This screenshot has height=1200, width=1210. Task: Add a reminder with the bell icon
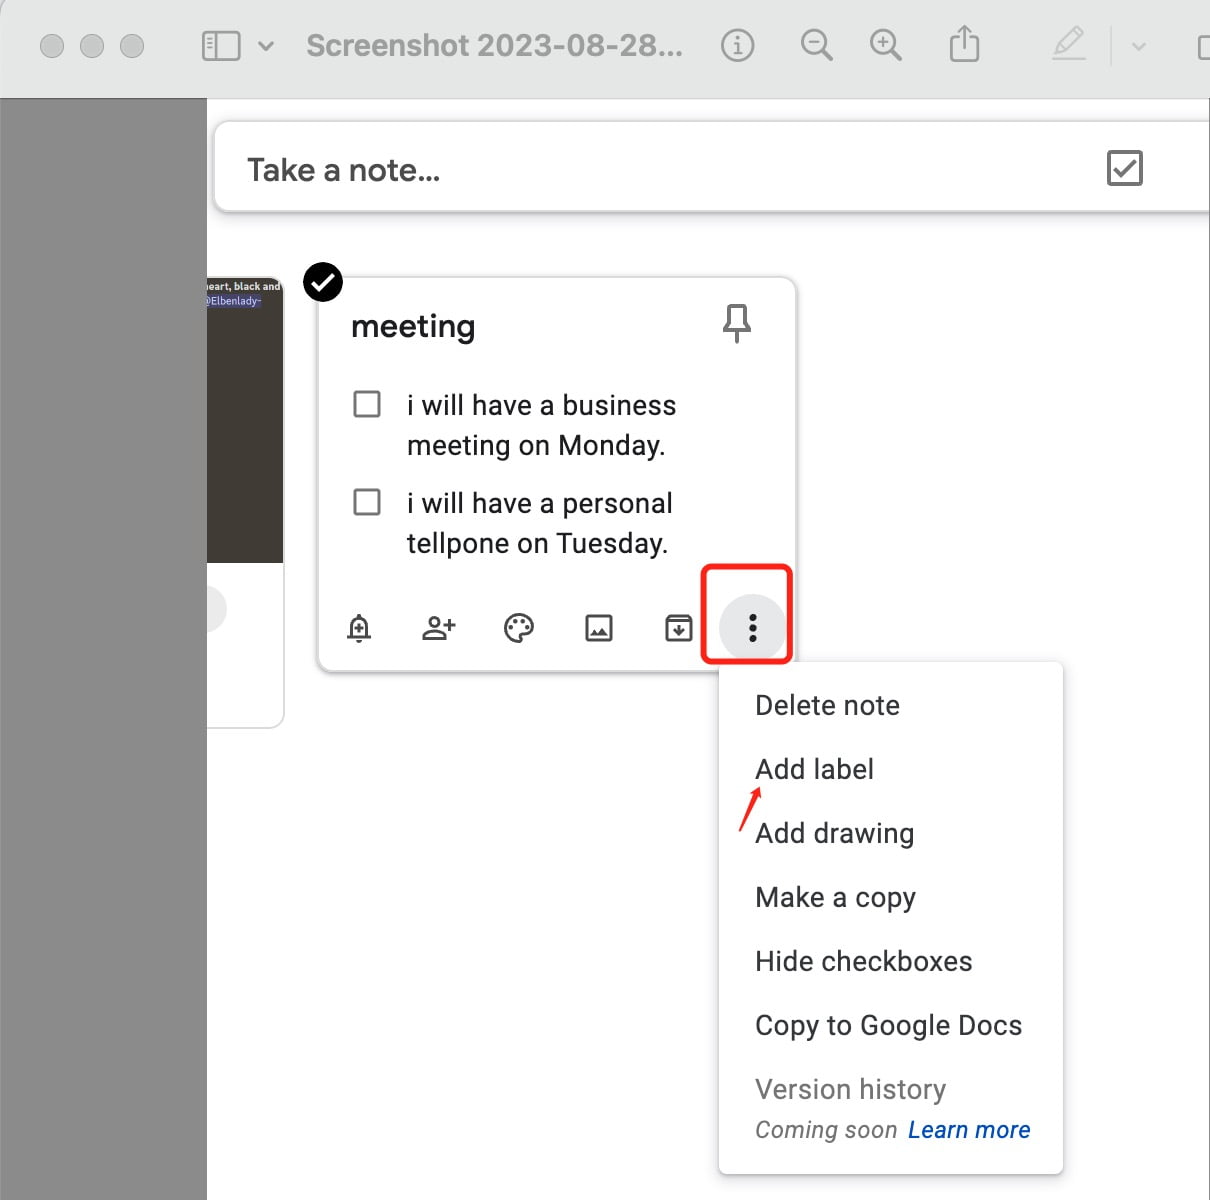click(x=359, y=628)
